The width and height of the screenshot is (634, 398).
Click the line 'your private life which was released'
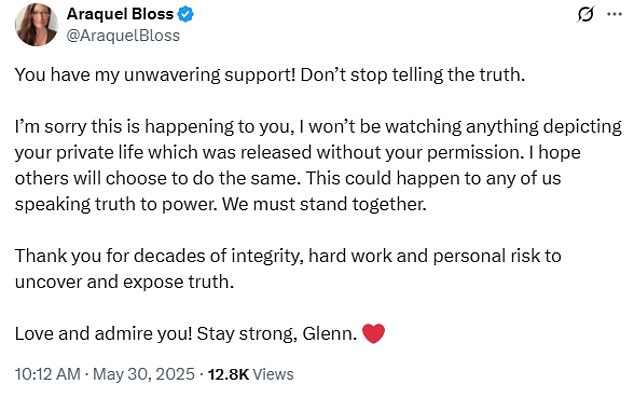pyautogui.click(x=298, y=153)
